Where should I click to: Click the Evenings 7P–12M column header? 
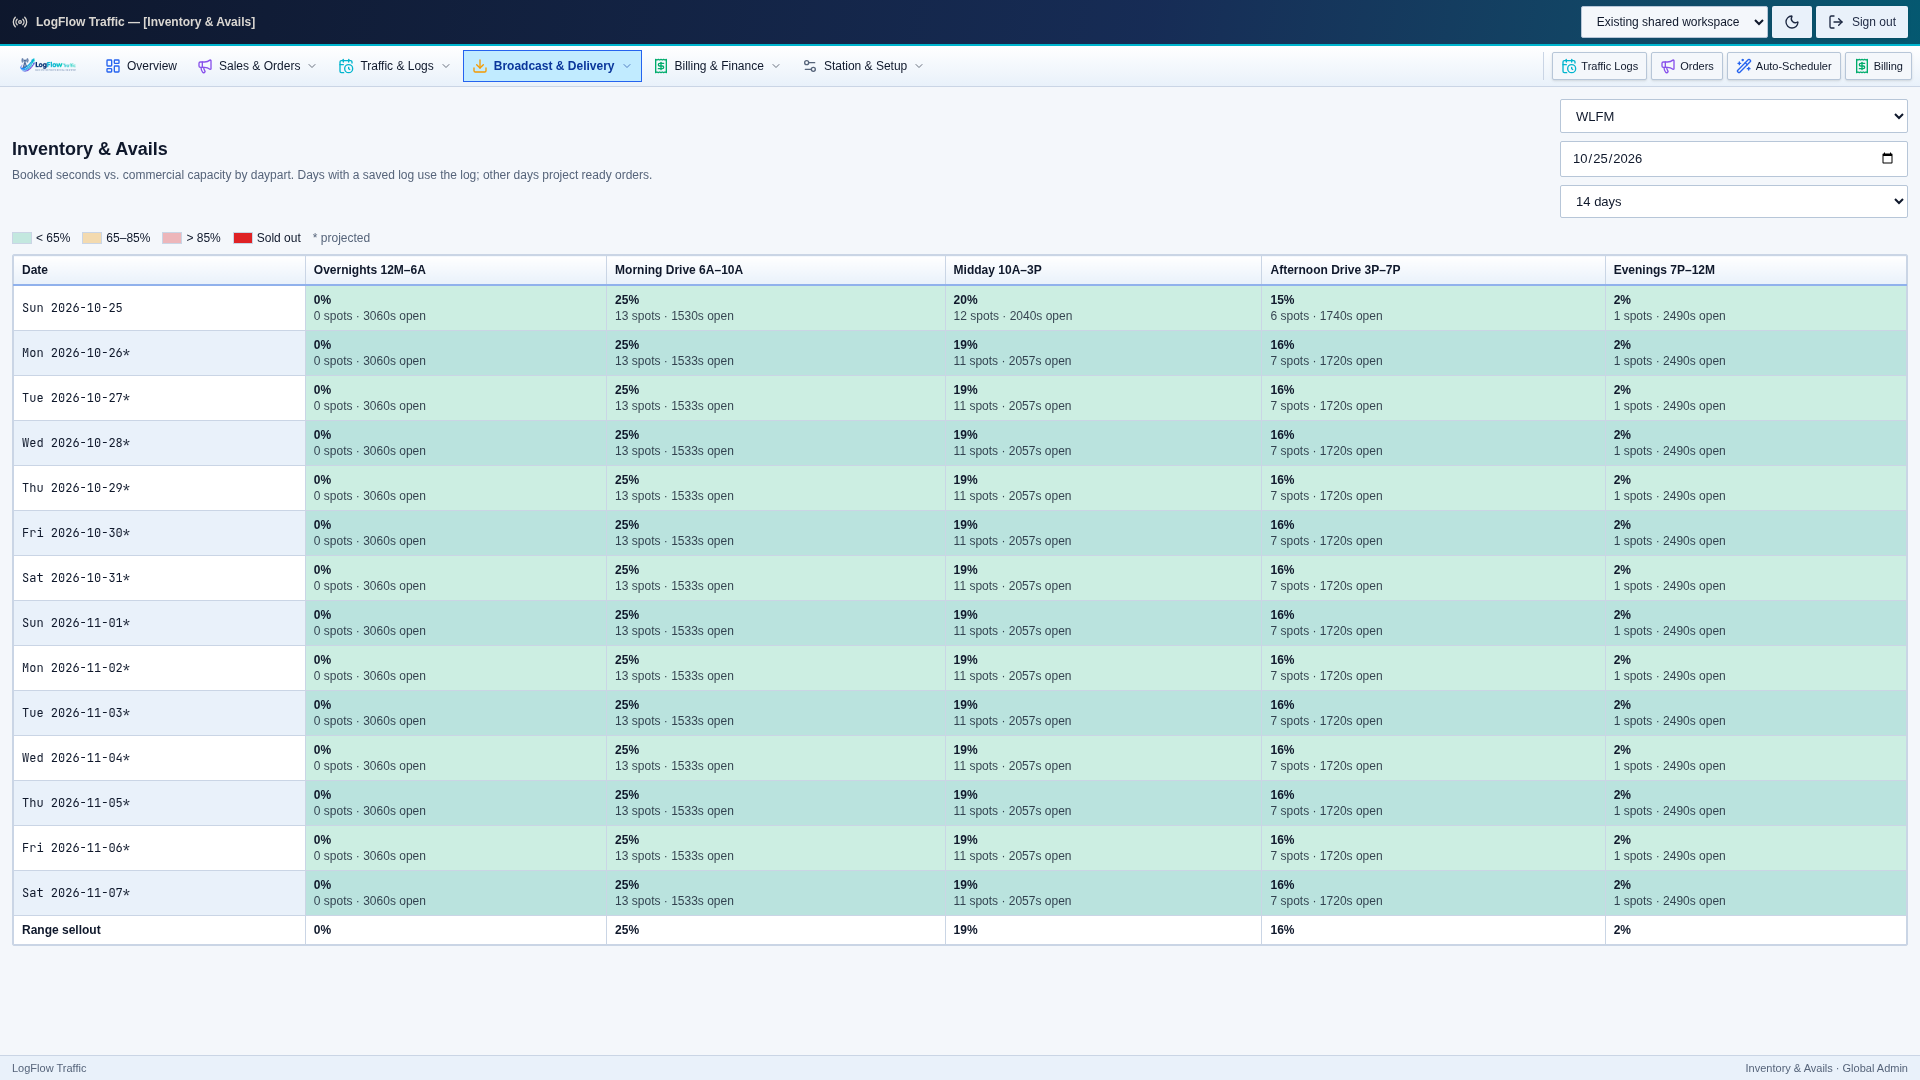1756,270
